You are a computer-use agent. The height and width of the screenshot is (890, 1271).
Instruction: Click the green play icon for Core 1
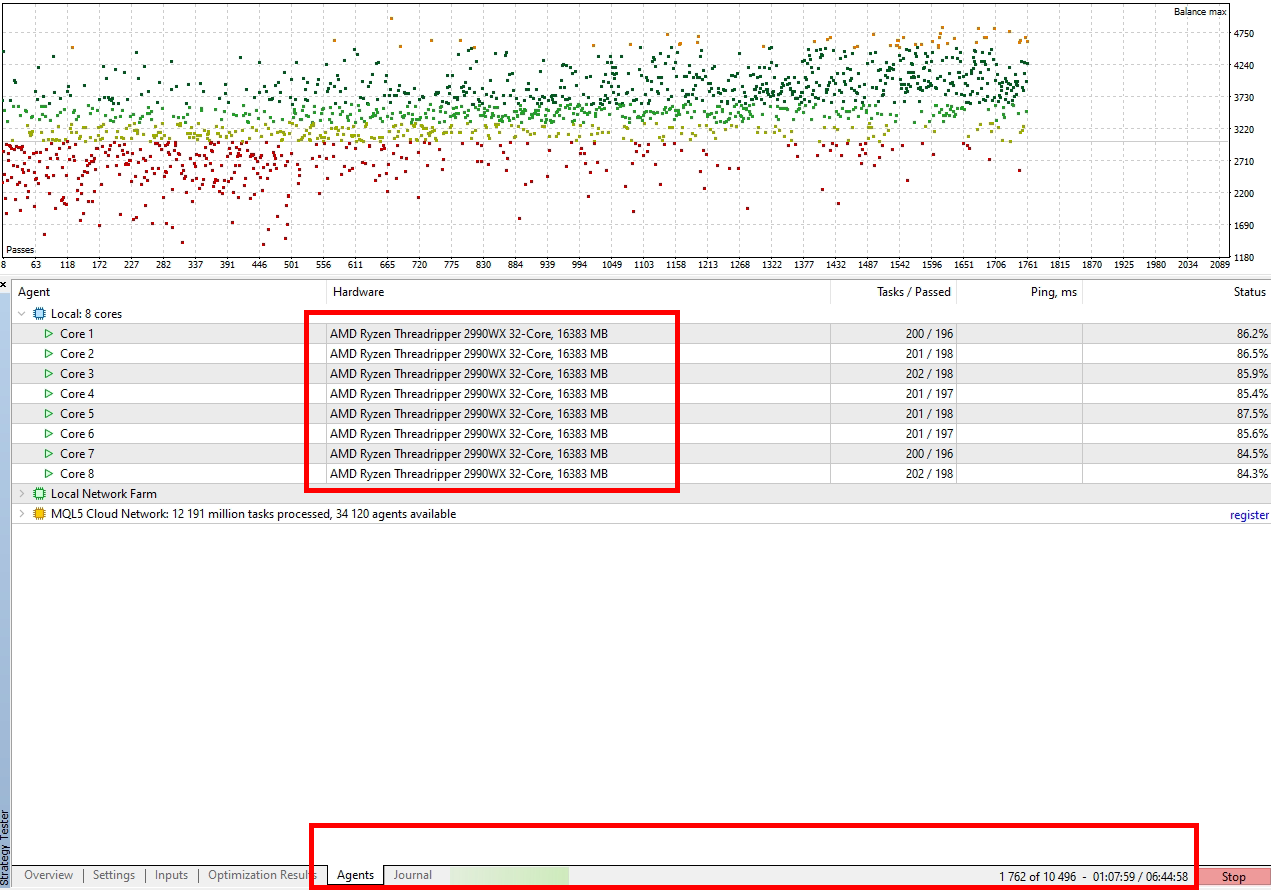(48, 334)
